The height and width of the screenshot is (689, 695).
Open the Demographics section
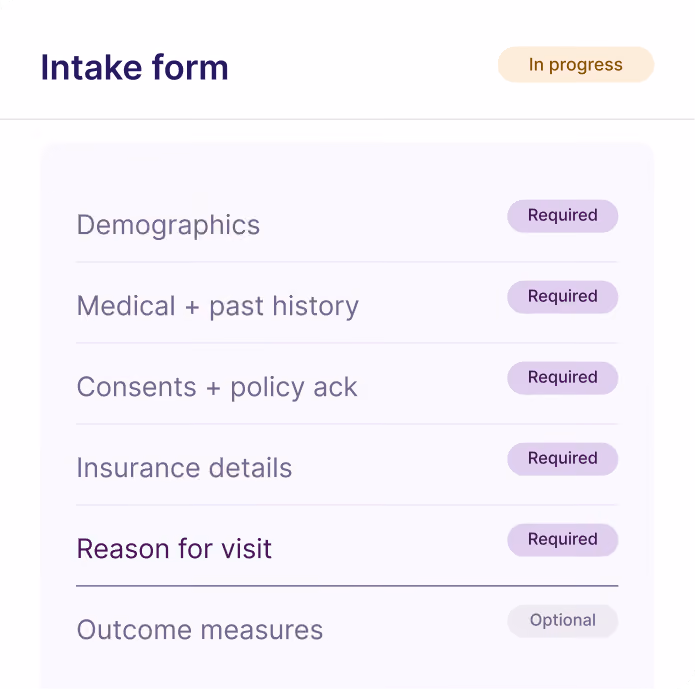(347, 222)
